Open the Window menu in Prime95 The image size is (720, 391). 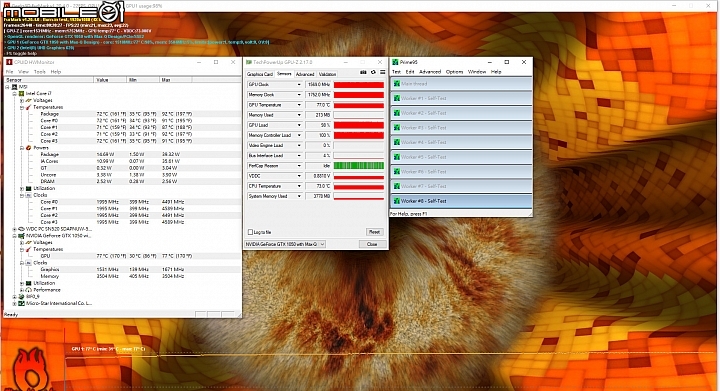477,72
